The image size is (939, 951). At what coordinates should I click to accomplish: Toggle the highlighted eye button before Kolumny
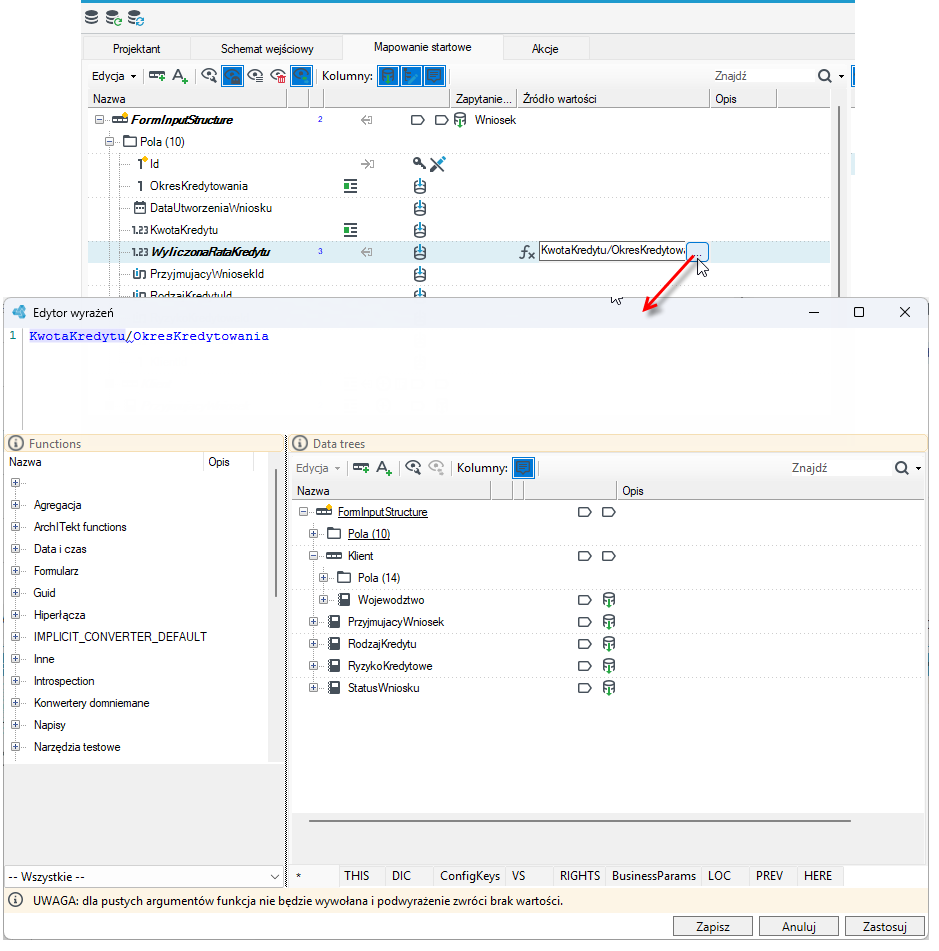pos(301,76)
